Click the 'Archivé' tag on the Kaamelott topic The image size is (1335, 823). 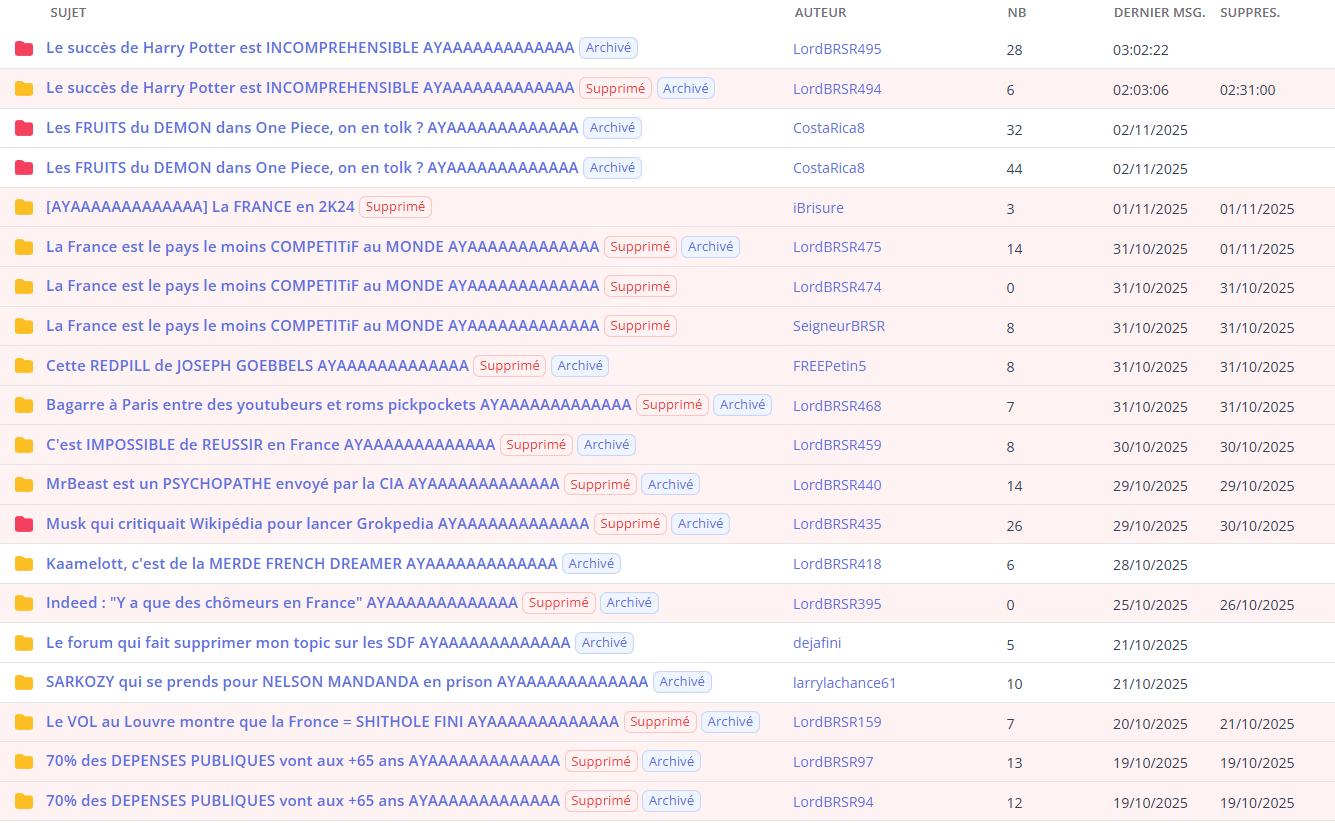591,564
